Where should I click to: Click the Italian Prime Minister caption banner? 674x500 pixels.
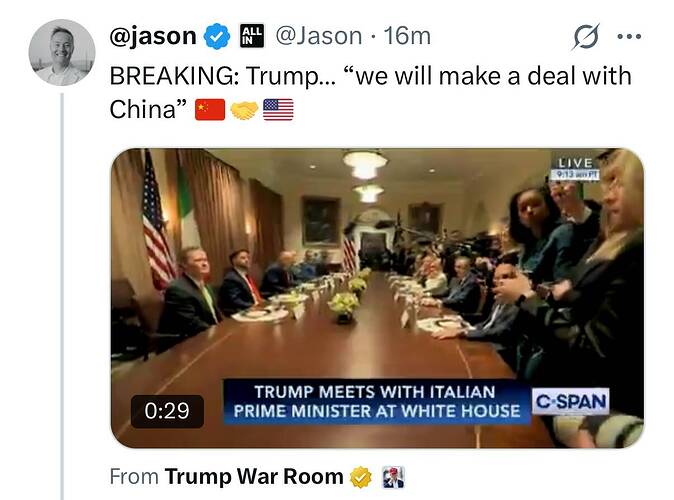tap(377, 402)
